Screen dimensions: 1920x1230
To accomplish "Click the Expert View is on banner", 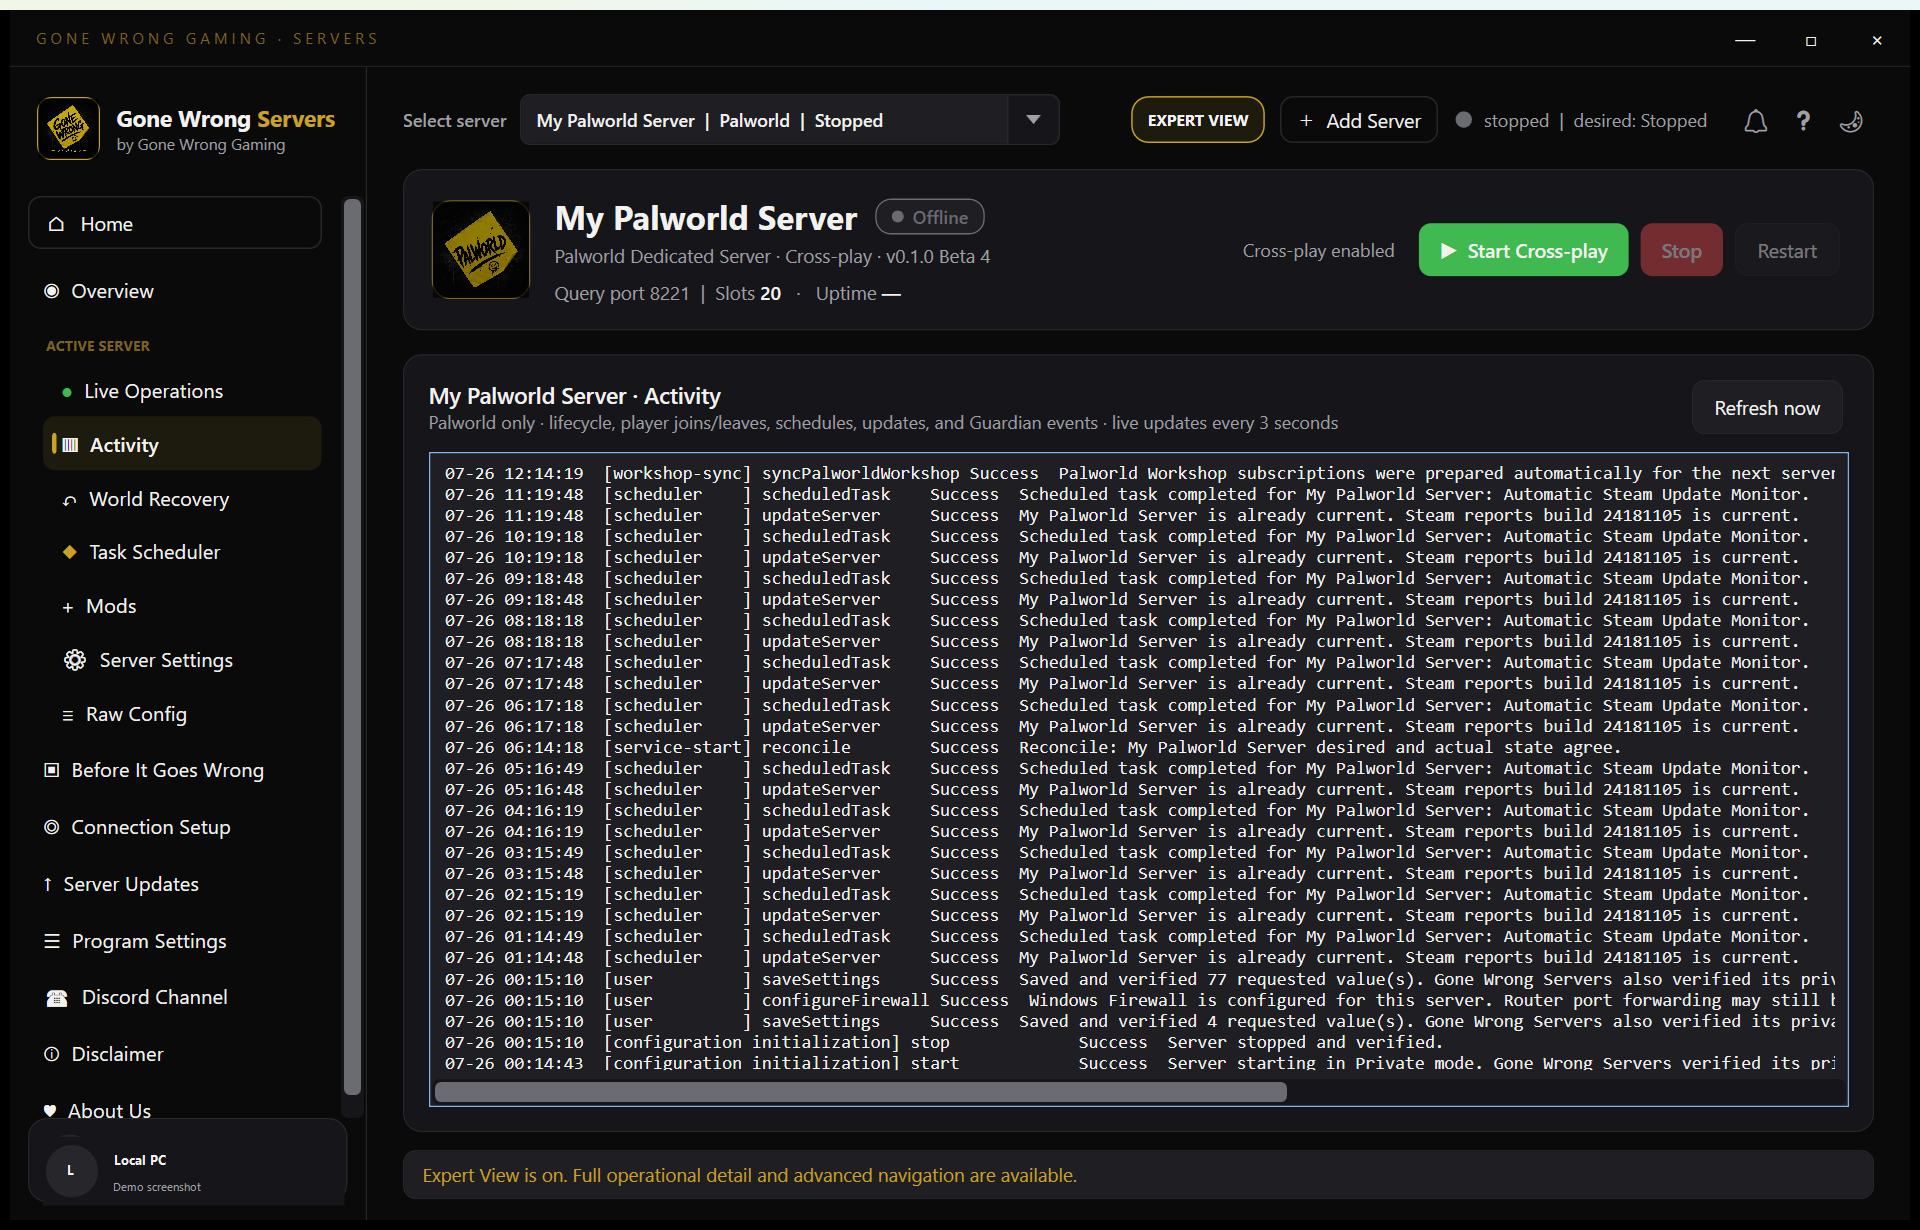I will [1138, 1175].
